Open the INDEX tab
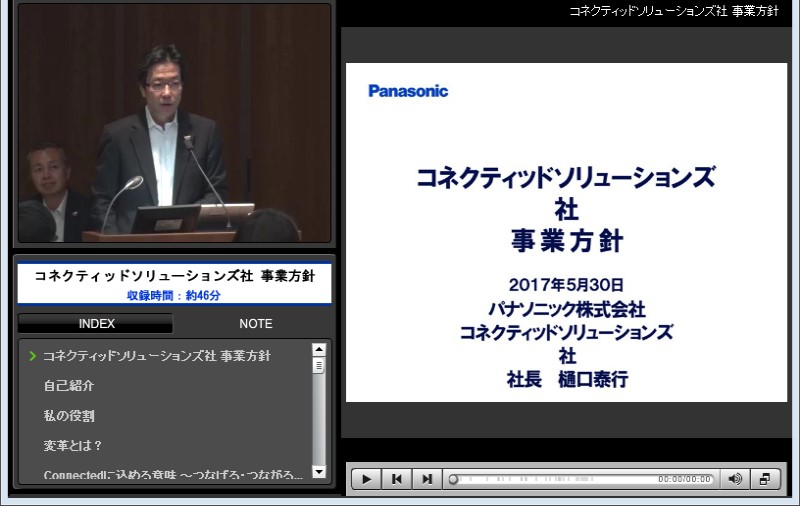This screenshot has width=800, height=506. (96, 323)
